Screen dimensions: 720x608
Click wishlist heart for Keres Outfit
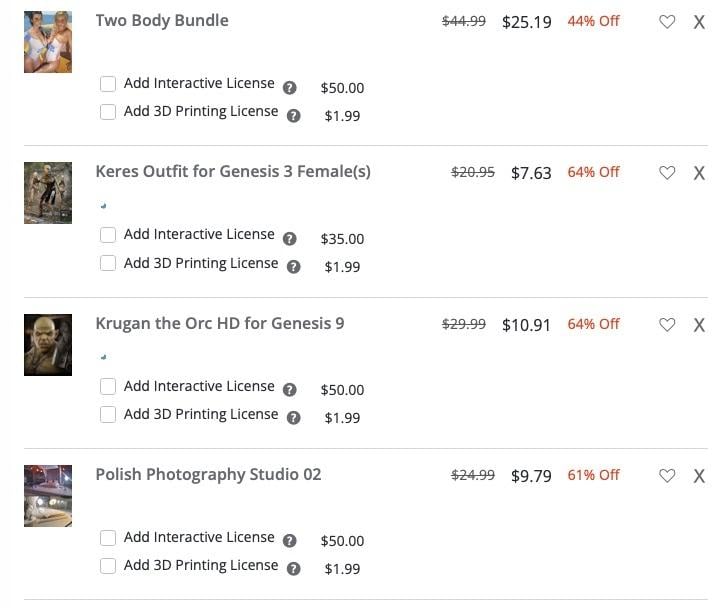click(x=667, y=173)
